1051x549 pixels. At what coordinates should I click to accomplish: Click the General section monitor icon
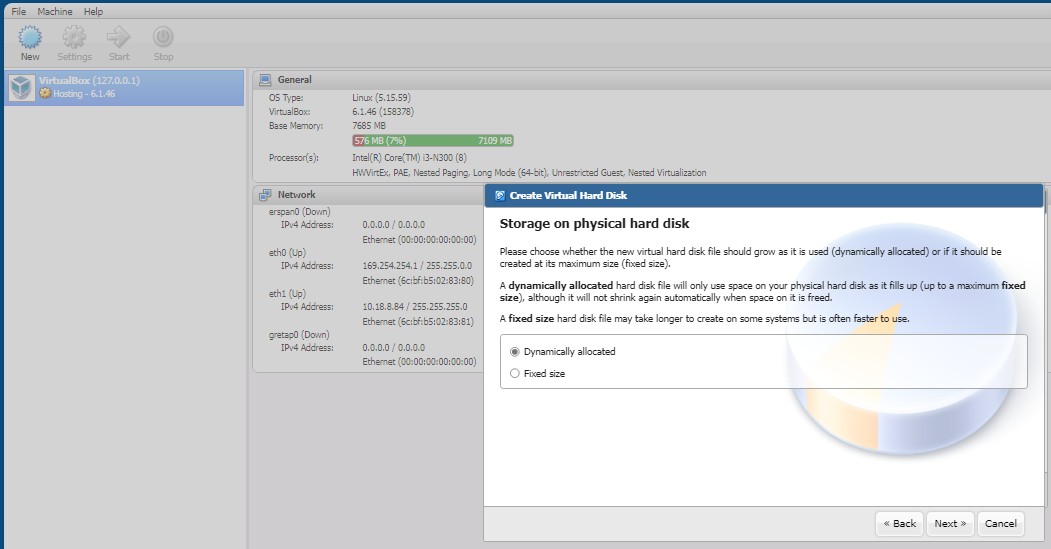coord(265,80)
